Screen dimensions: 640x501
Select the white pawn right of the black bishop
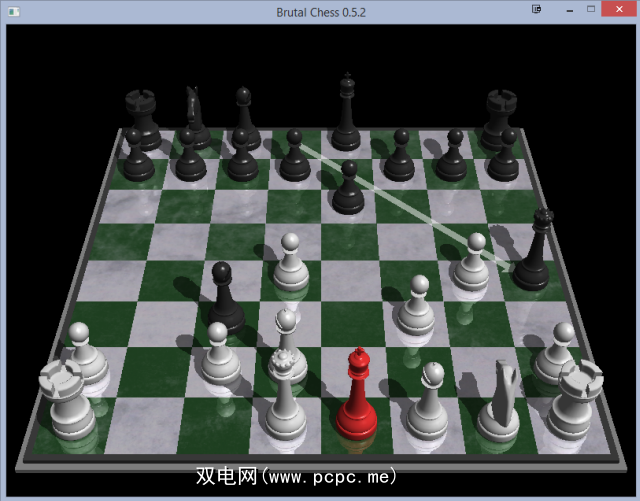click(221, 353)
